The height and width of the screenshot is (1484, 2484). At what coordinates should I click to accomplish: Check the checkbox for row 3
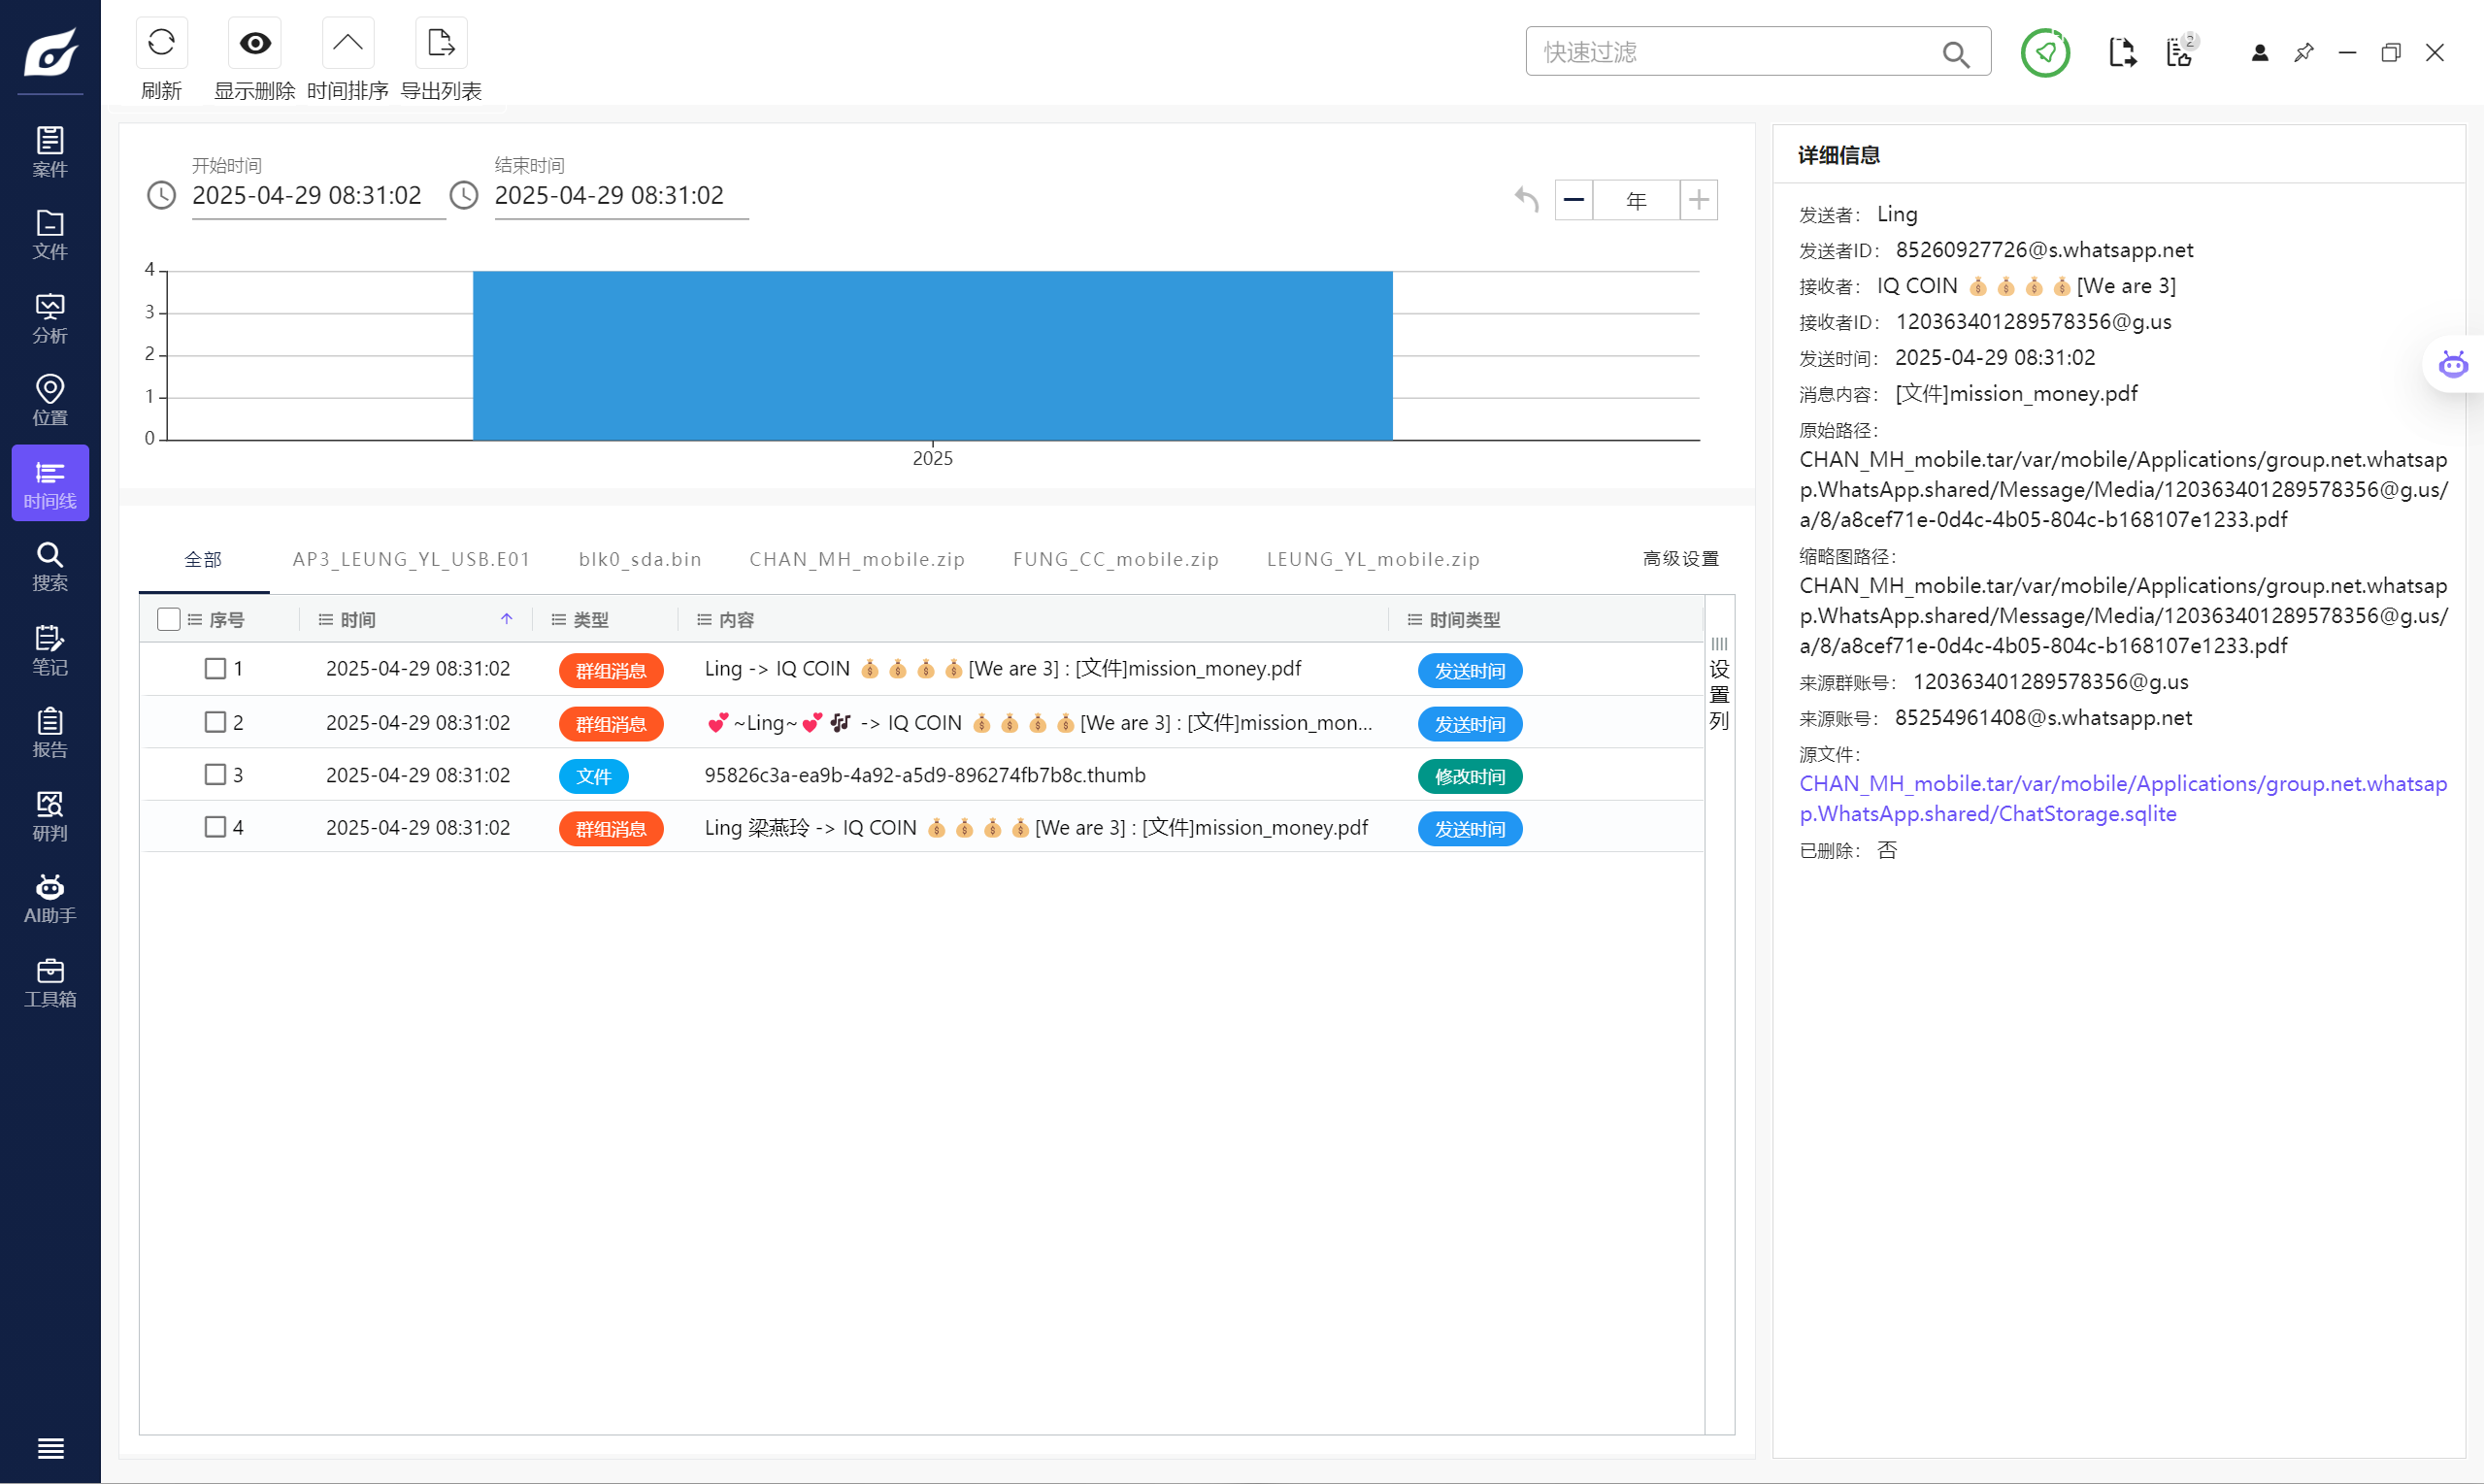click(x=215, y=774)
